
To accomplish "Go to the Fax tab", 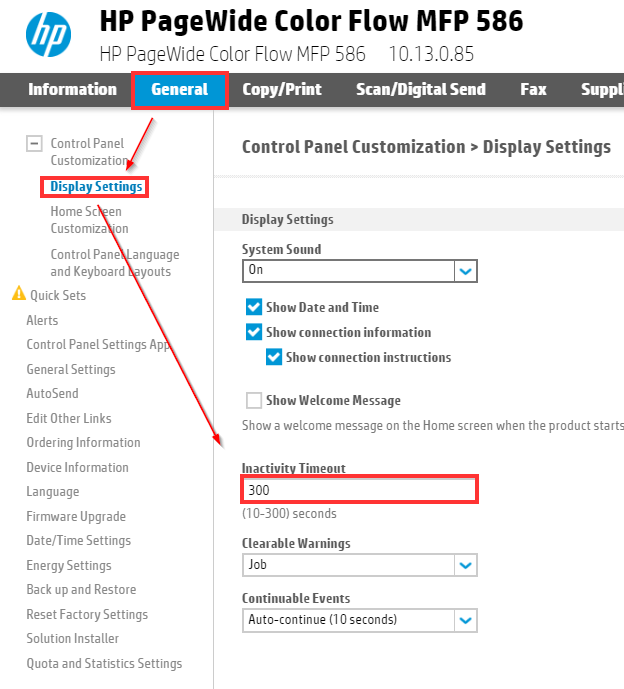I will click(x=533, y=89).
